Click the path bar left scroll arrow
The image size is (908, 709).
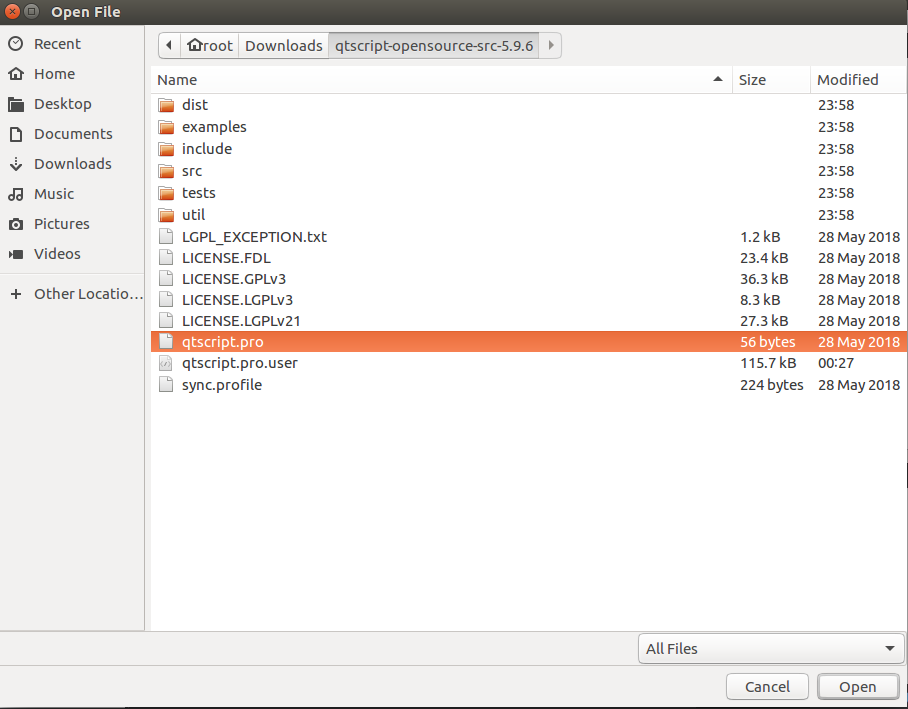point(168,46)
